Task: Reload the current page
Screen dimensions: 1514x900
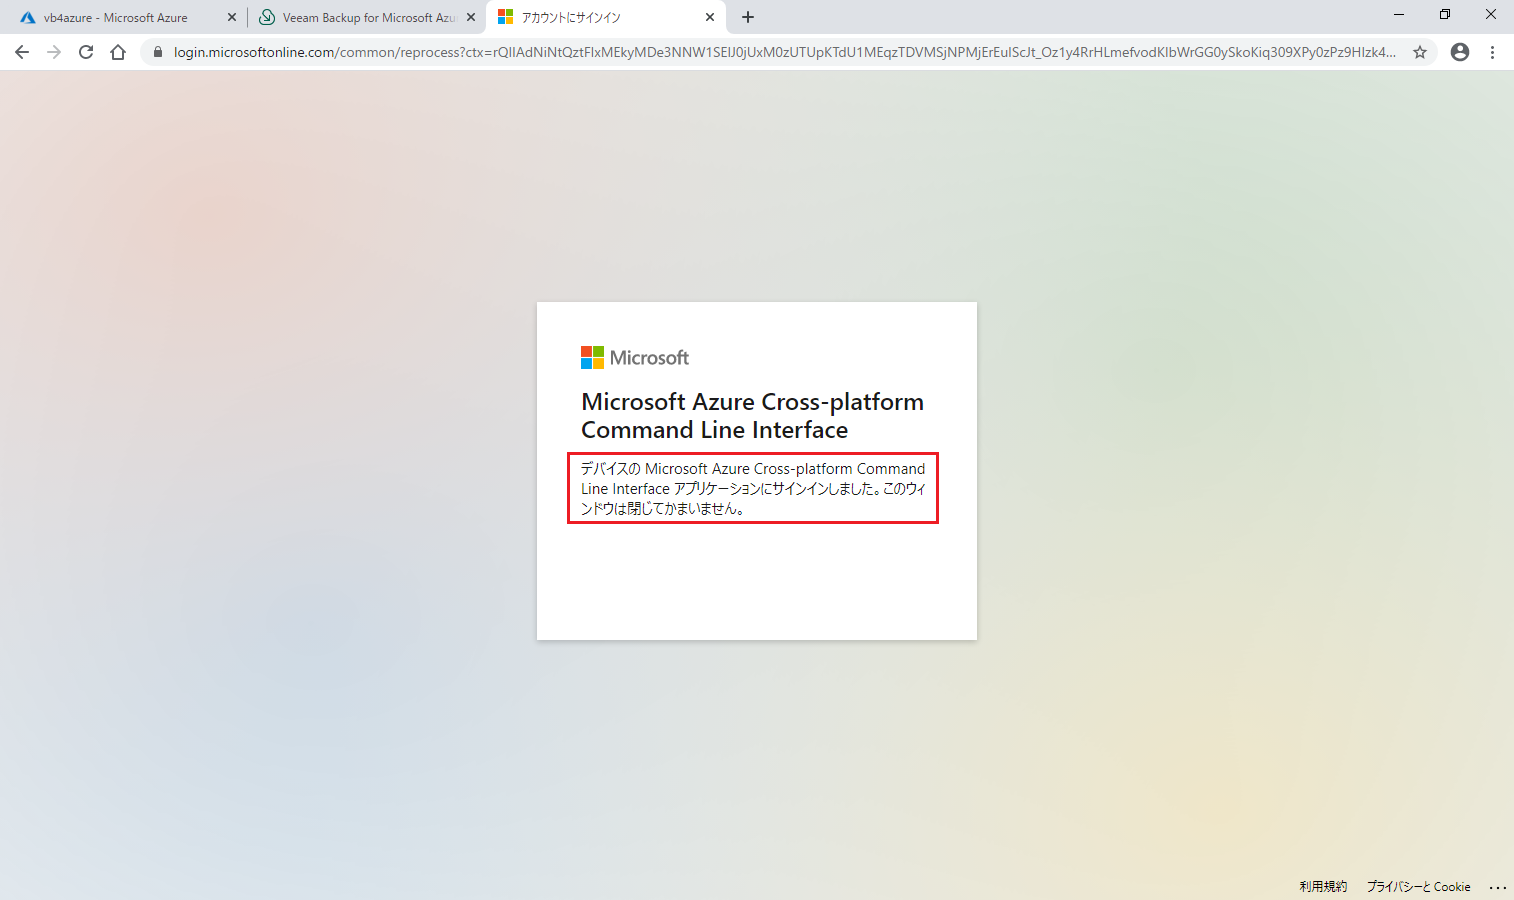Action: pos(86,52)
